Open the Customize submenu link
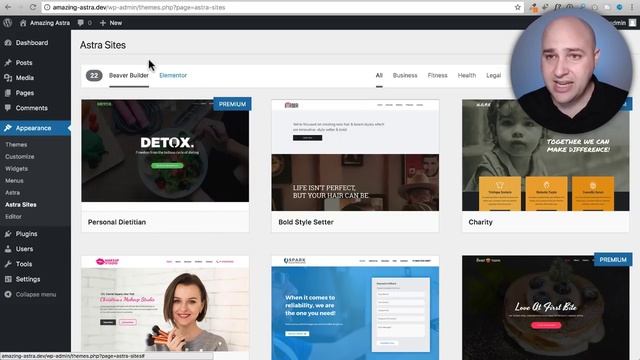This screenshot has width=640, height=360. click(20, 156)
